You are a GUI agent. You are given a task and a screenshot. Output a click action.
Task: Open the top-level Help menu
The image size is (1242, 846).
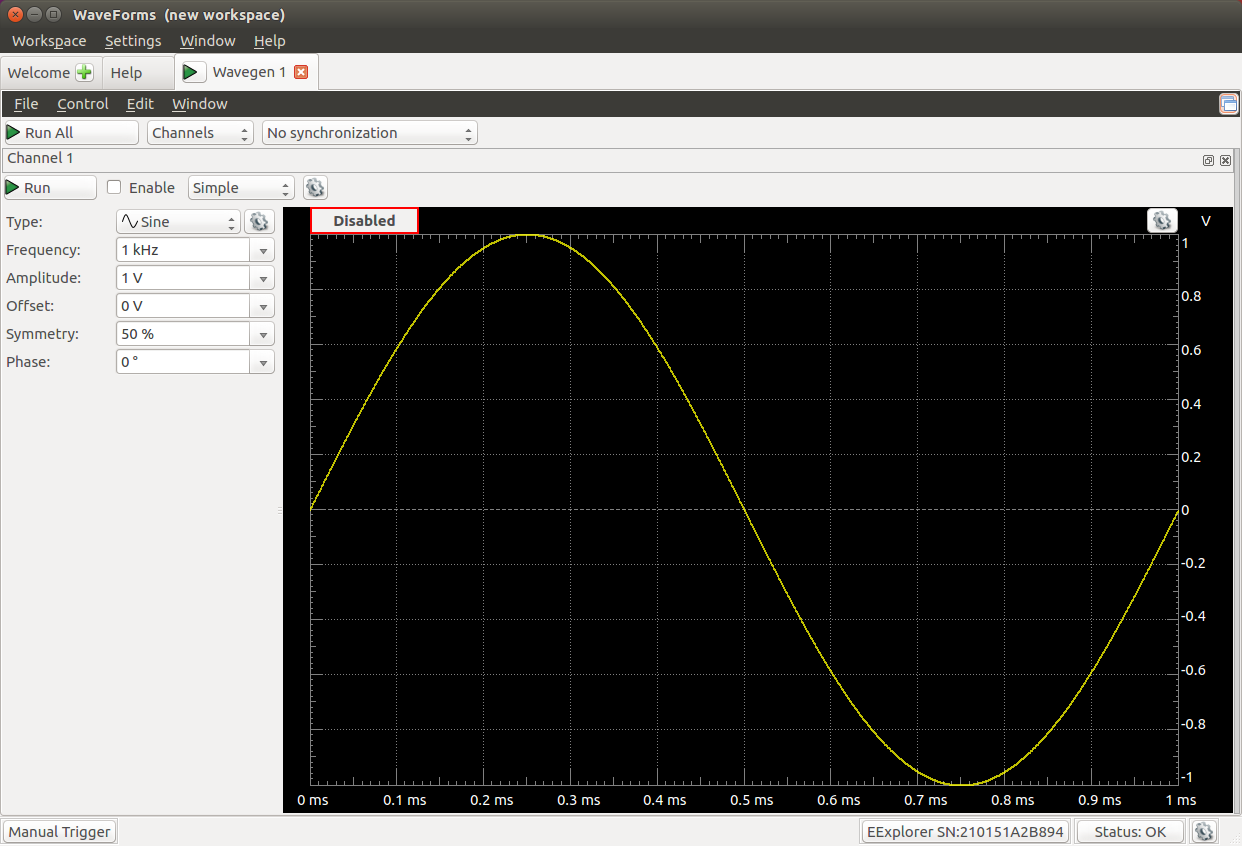[x=269, y=41]
